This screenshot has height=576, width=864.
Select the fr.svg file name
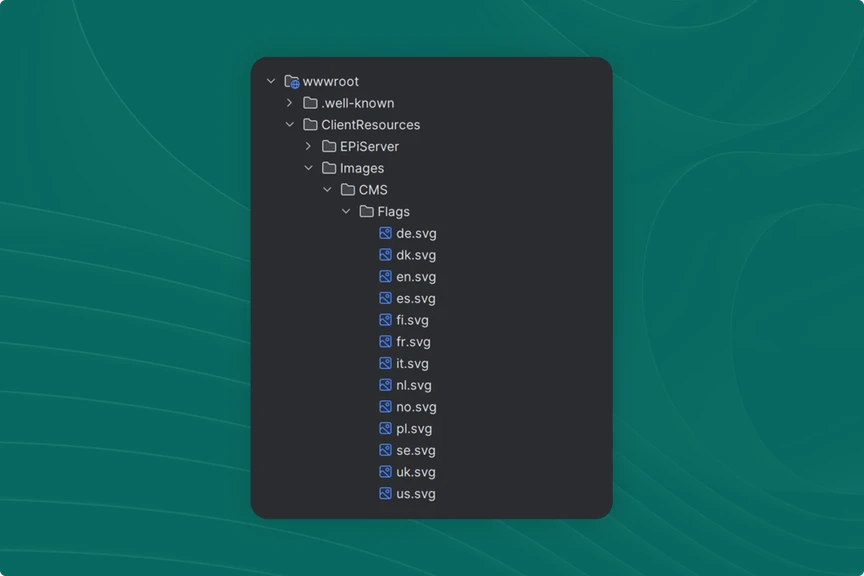tap(413, 342)
